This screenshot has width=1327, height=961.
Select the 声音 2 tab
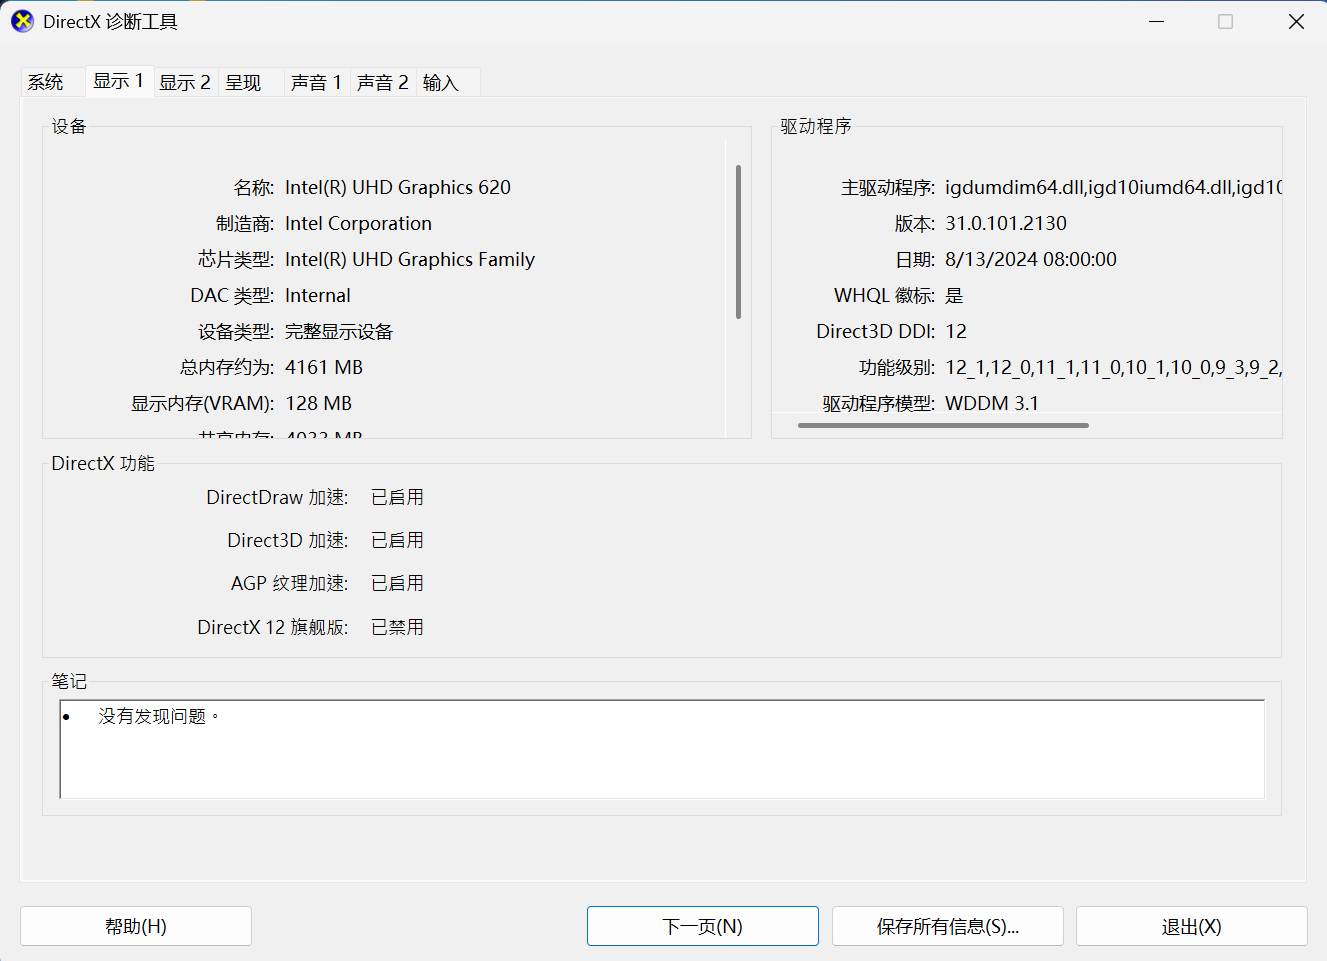(383, 82)
